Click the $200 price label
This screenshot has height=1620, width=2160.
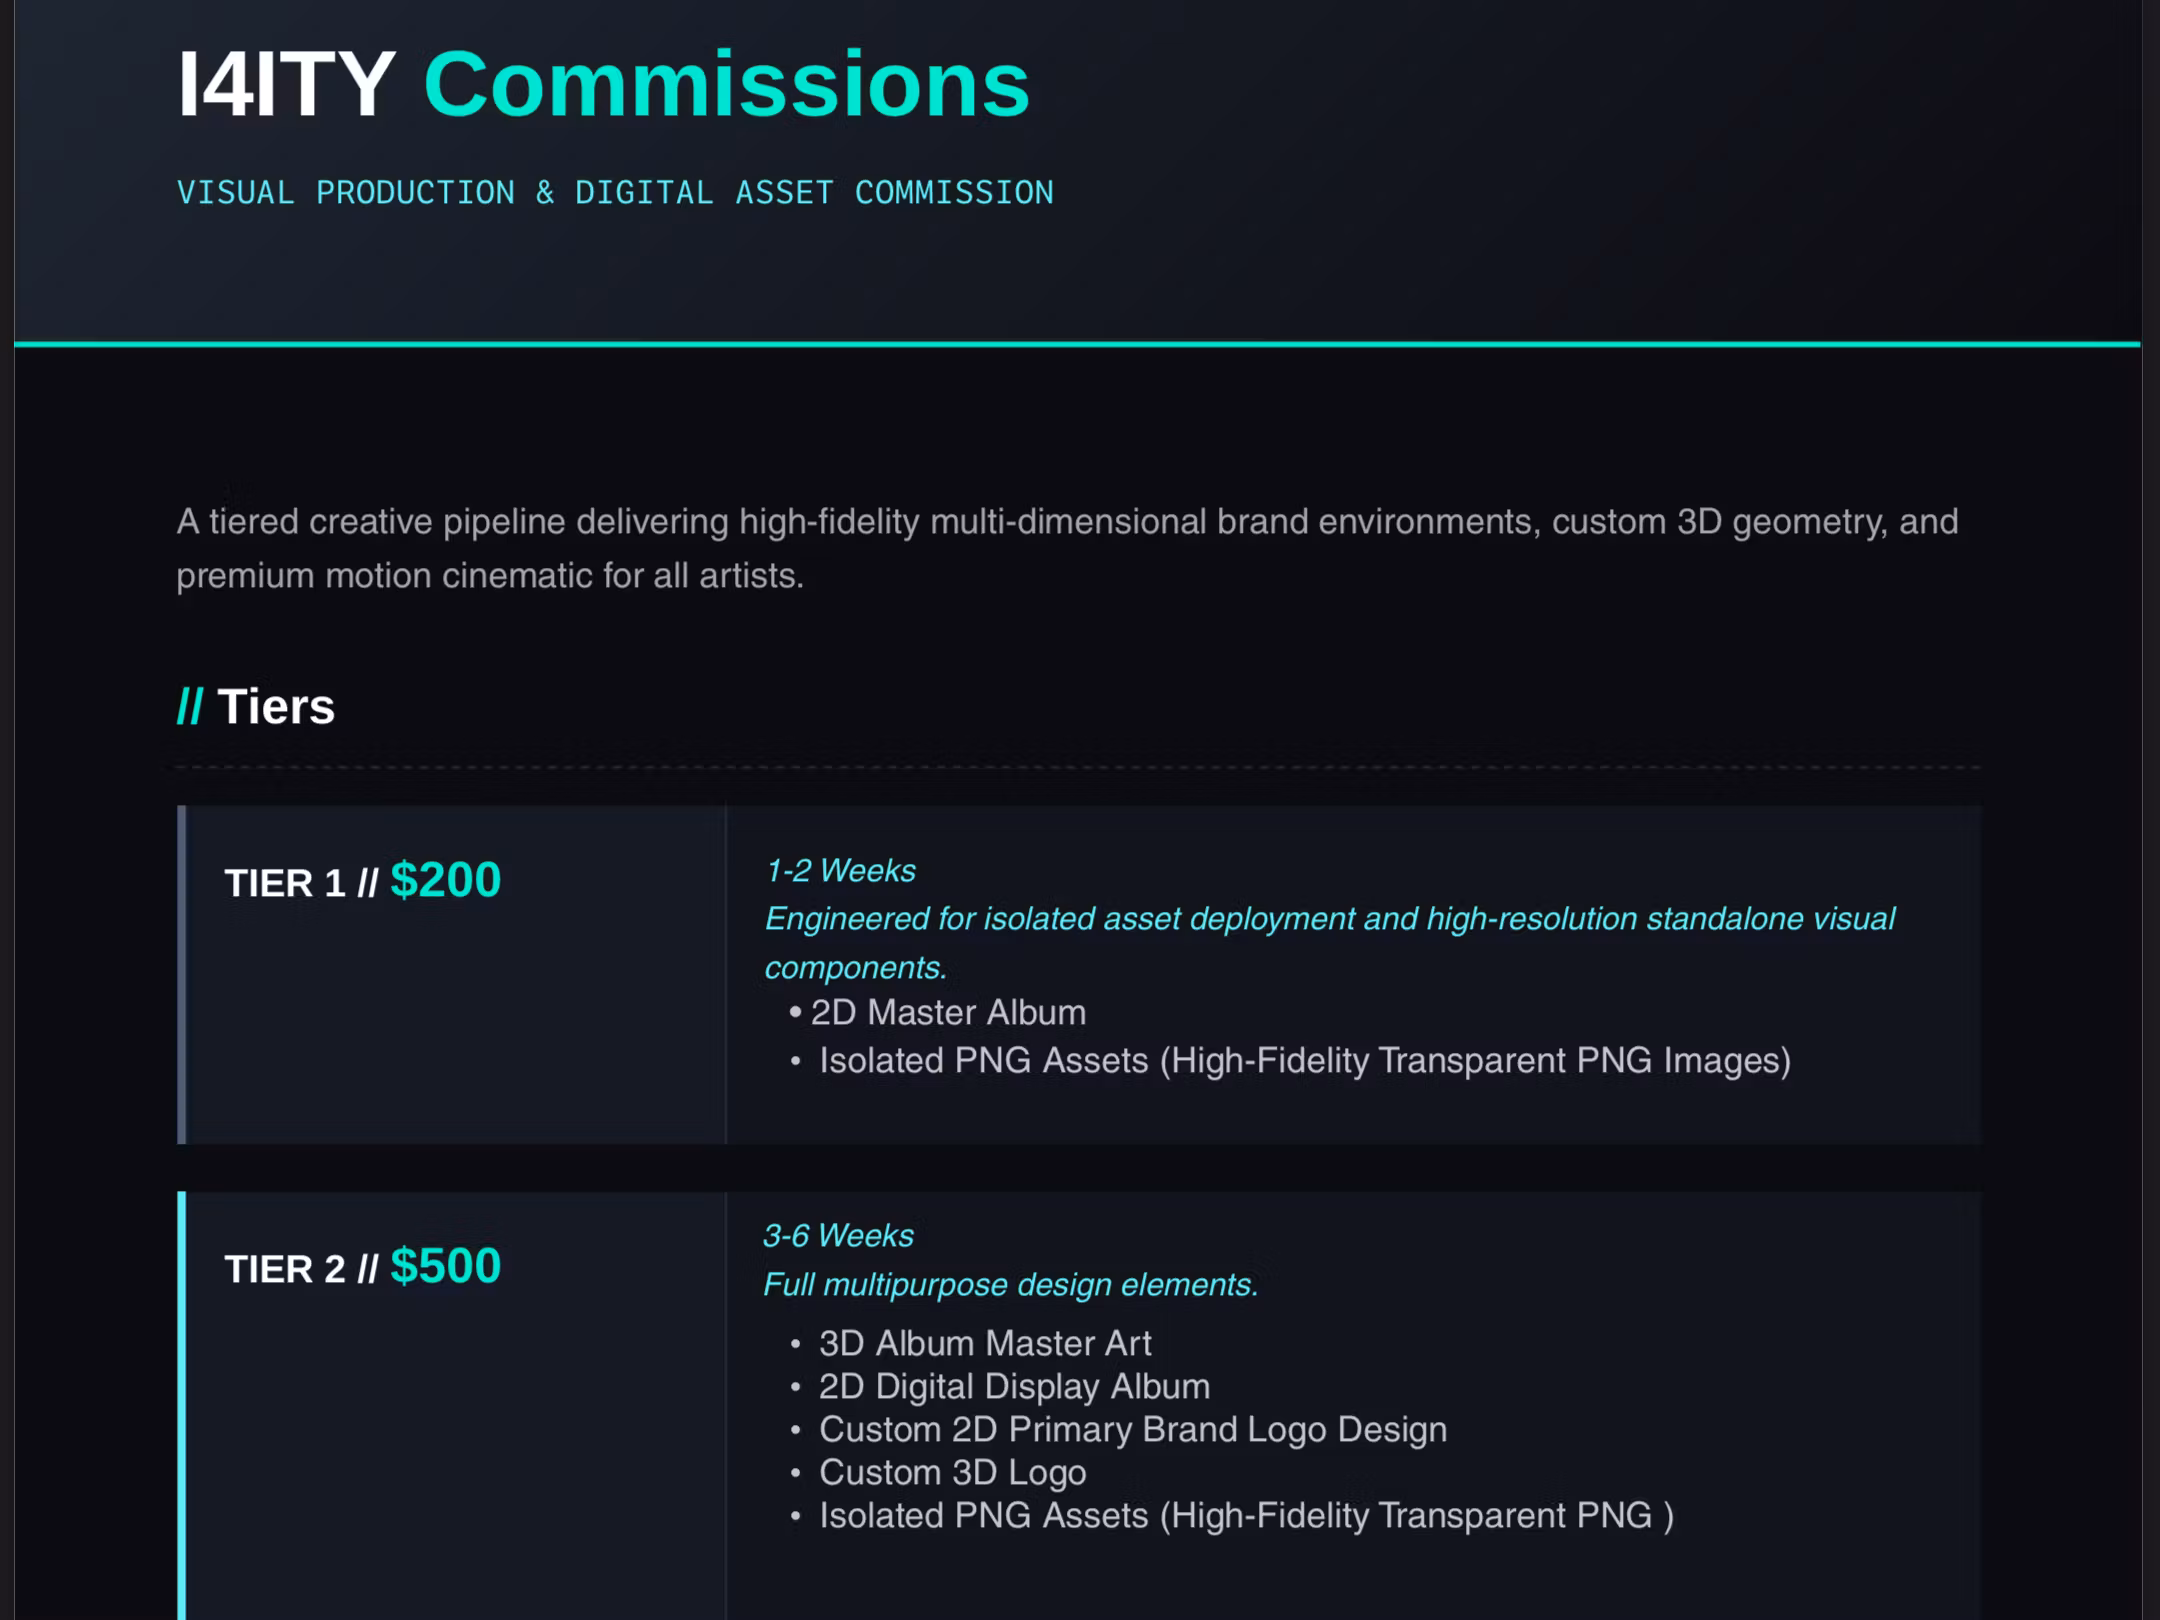pos(445,880)
